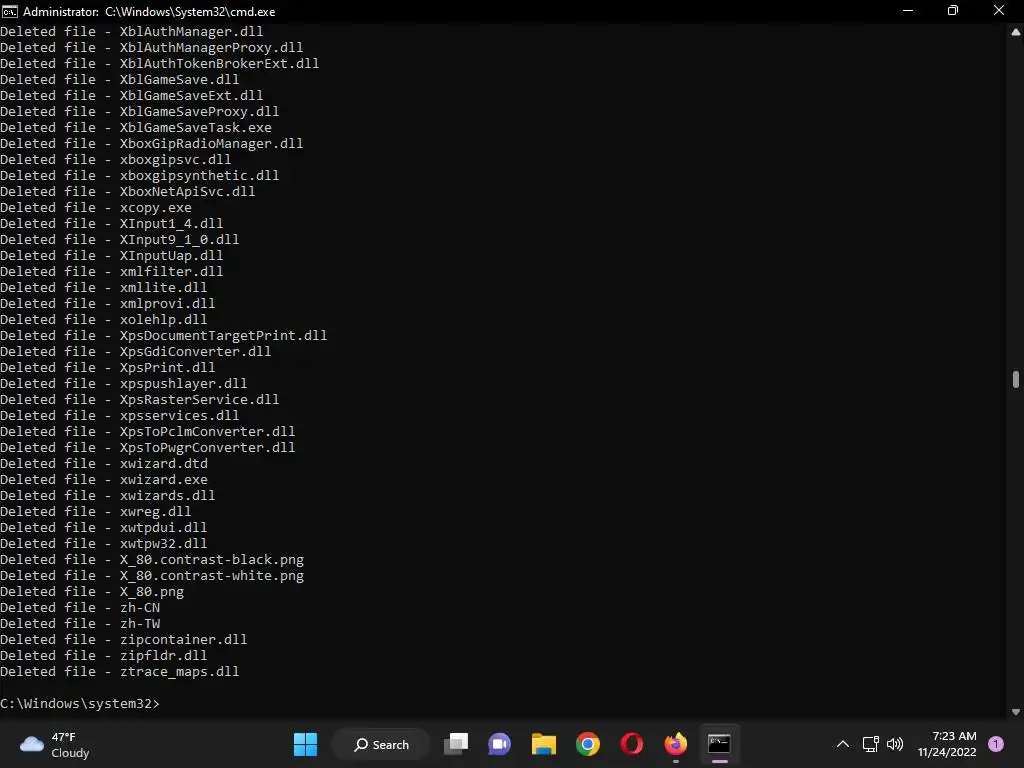Restore down the Command Prompt window
Image resolution: width=1024 pixels, height=768 pixels.
click(x=953, y=11)
